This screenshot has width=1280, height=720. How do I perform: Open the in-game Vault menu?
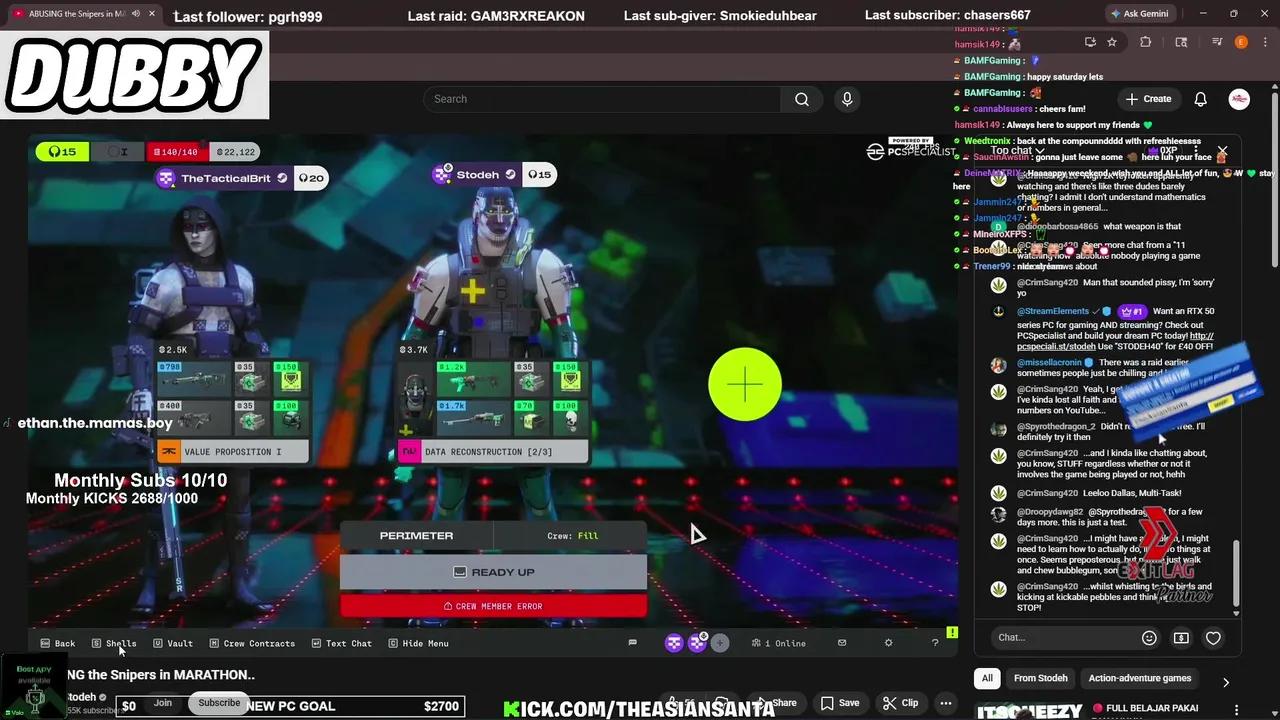(x=172, y=643)
